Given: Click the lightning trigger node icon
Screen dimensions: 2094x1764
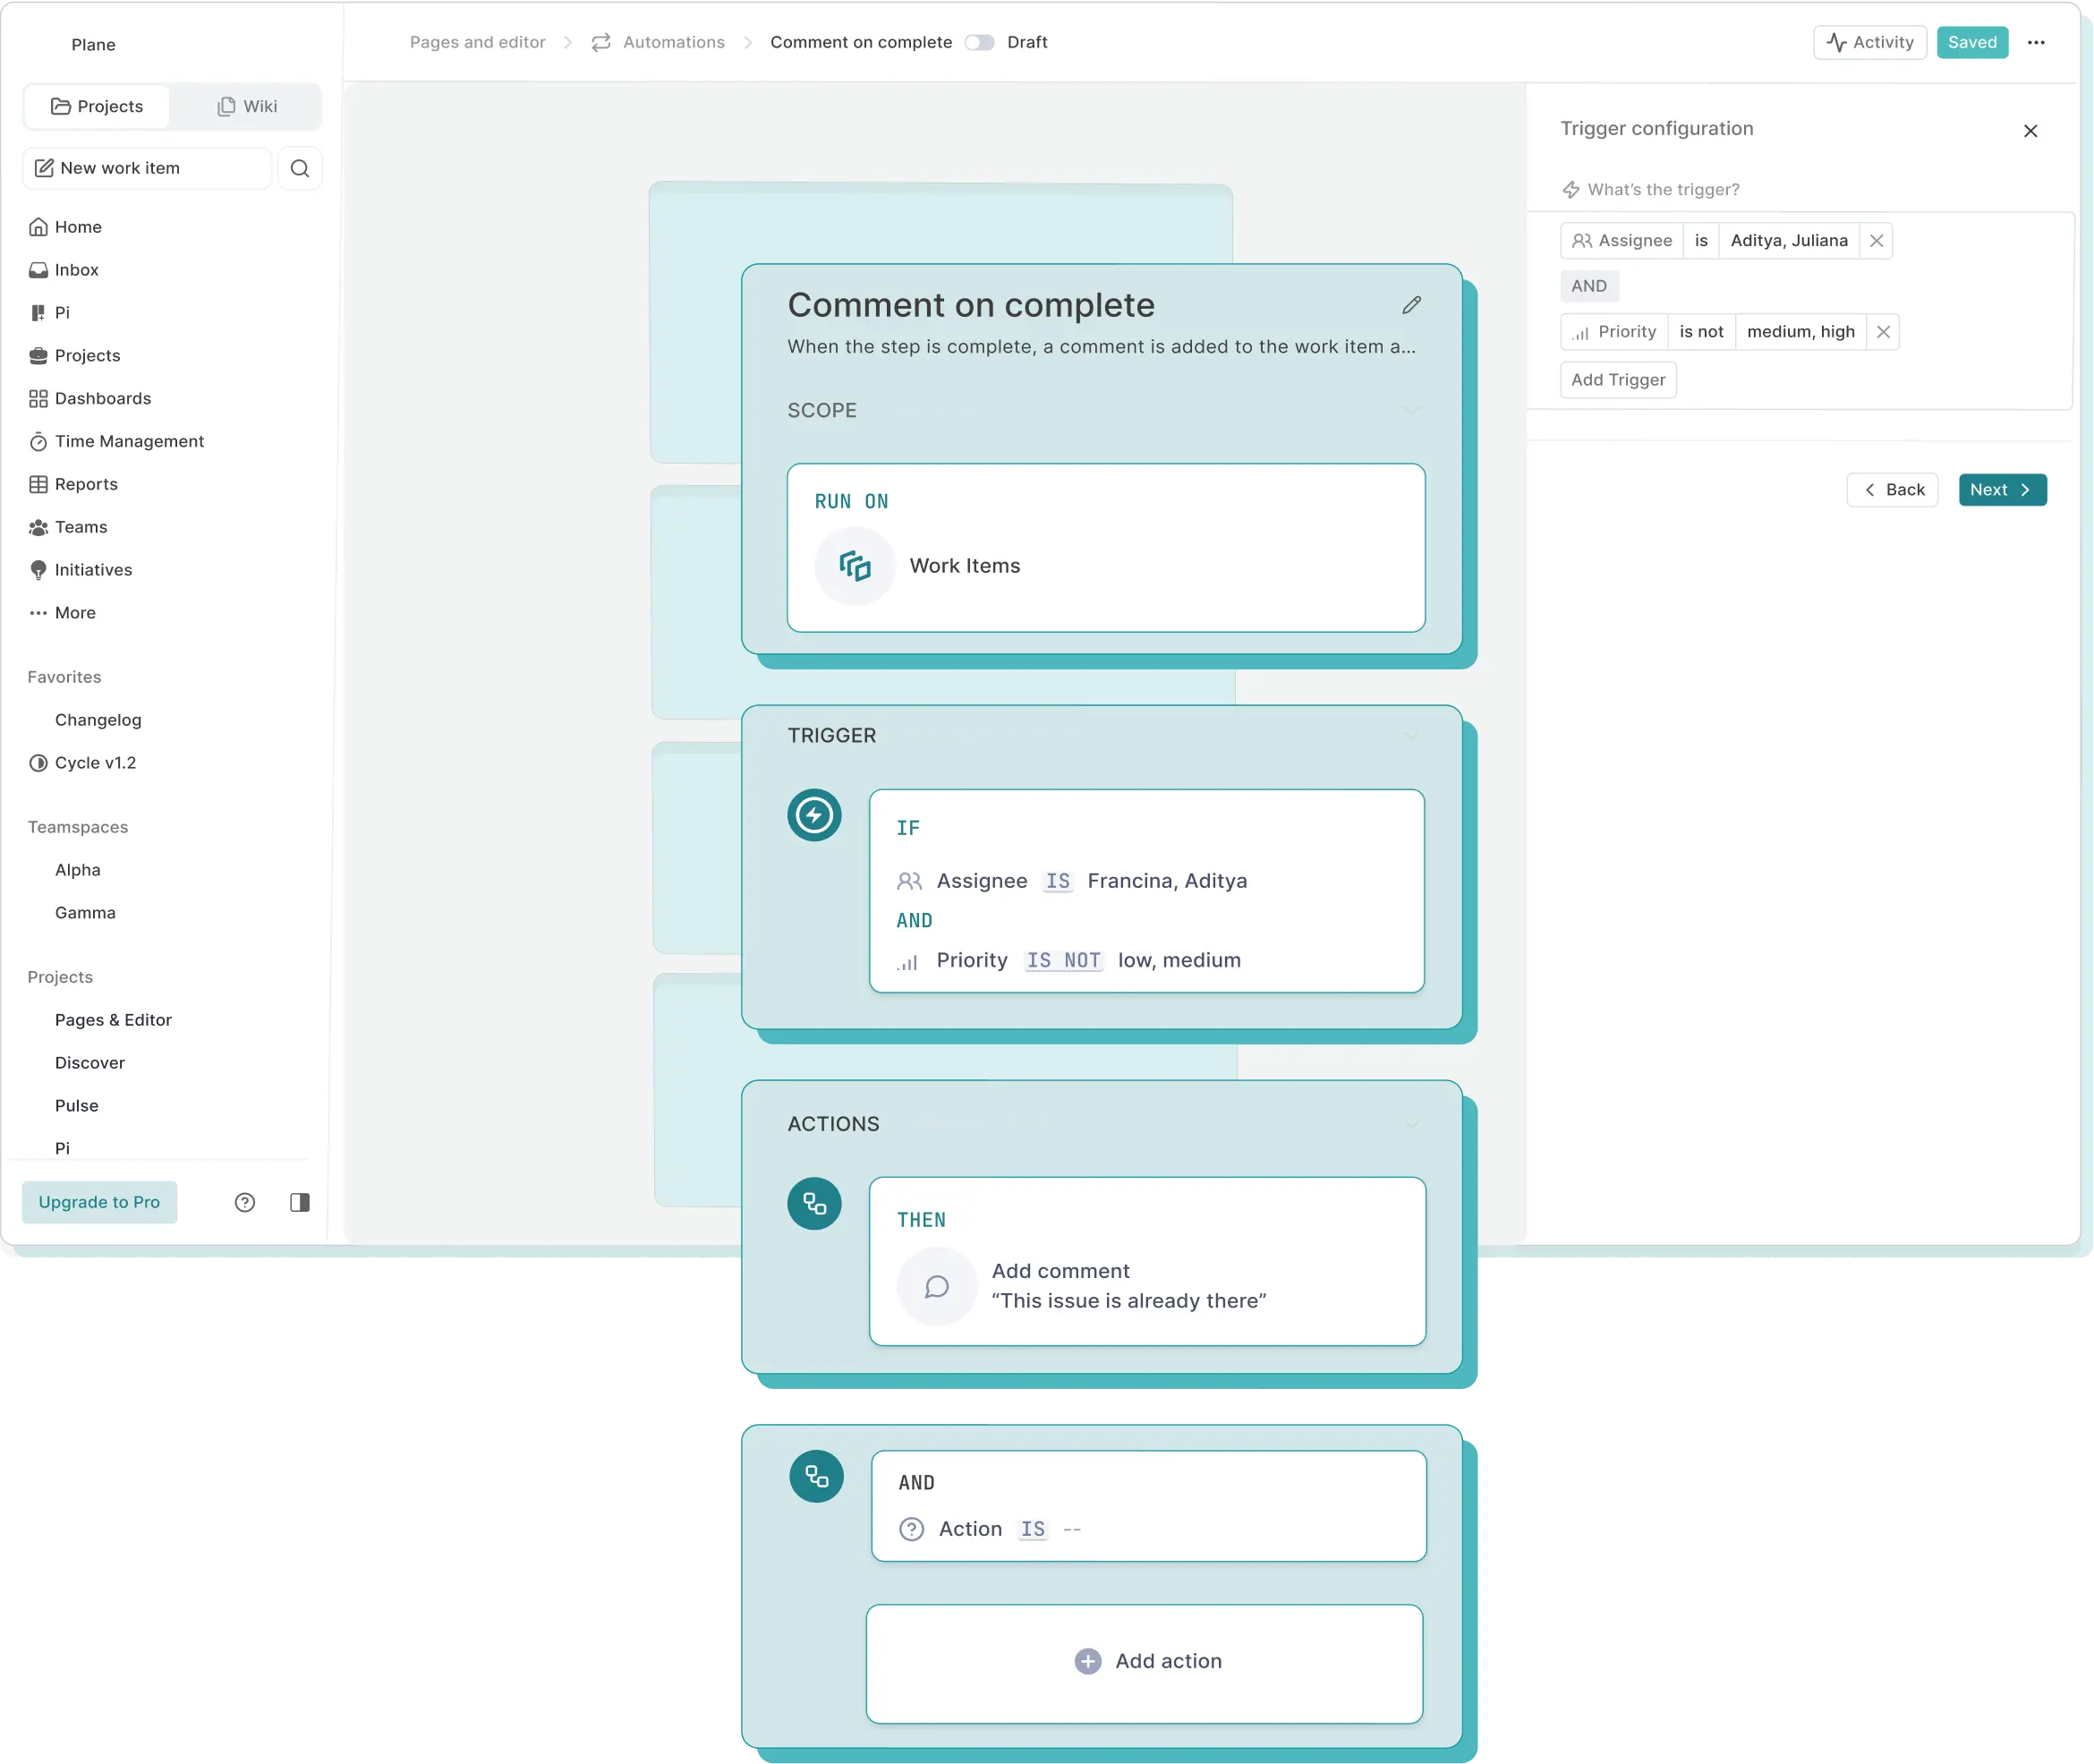Looking at the screenshot, I should point(814,815).
